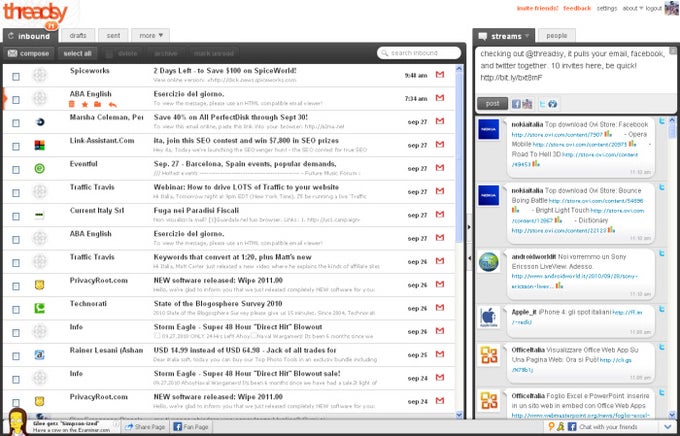Click the inbox vertical scrollbar thumb
Screen dimensions: 680x436
459,158
